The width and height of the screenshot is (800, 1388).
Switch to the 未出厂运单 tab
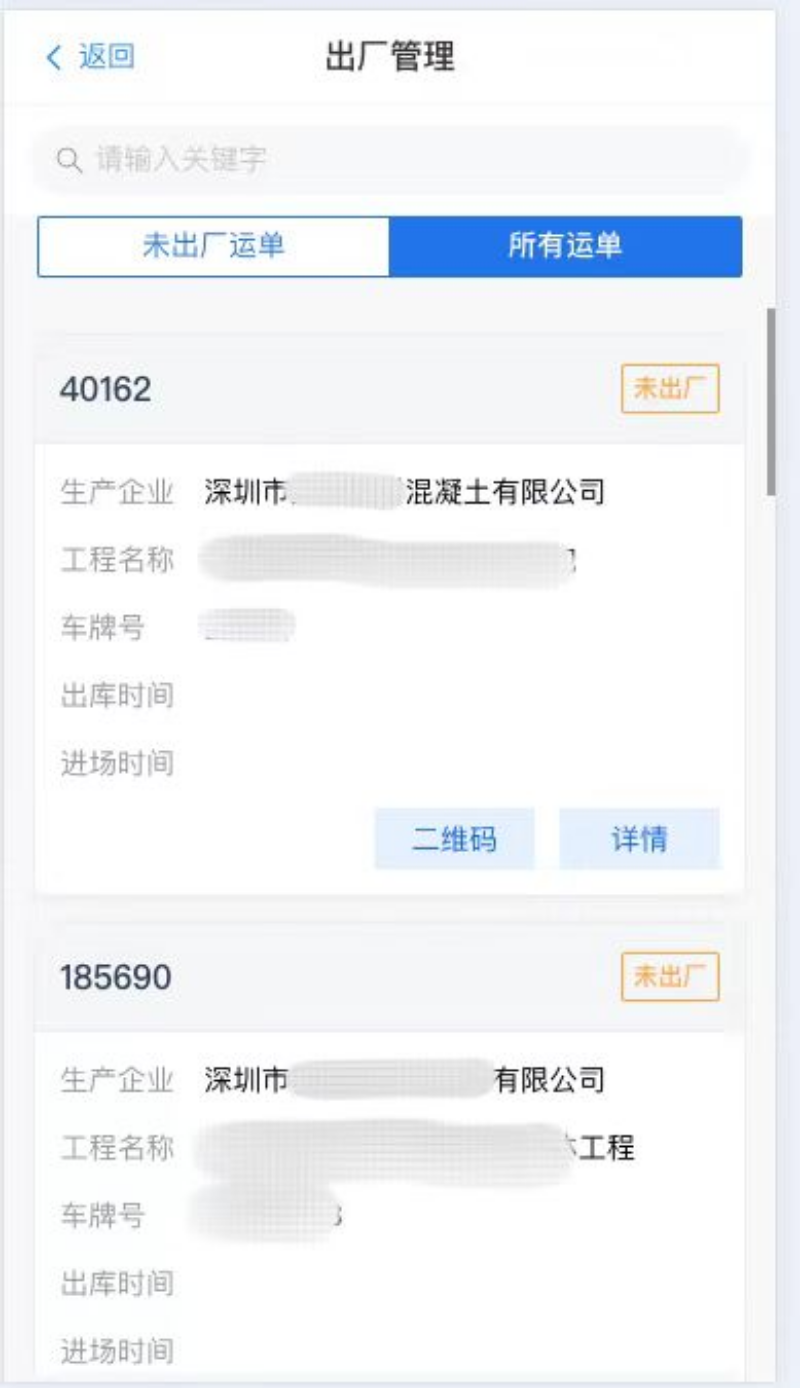point(213,246)
